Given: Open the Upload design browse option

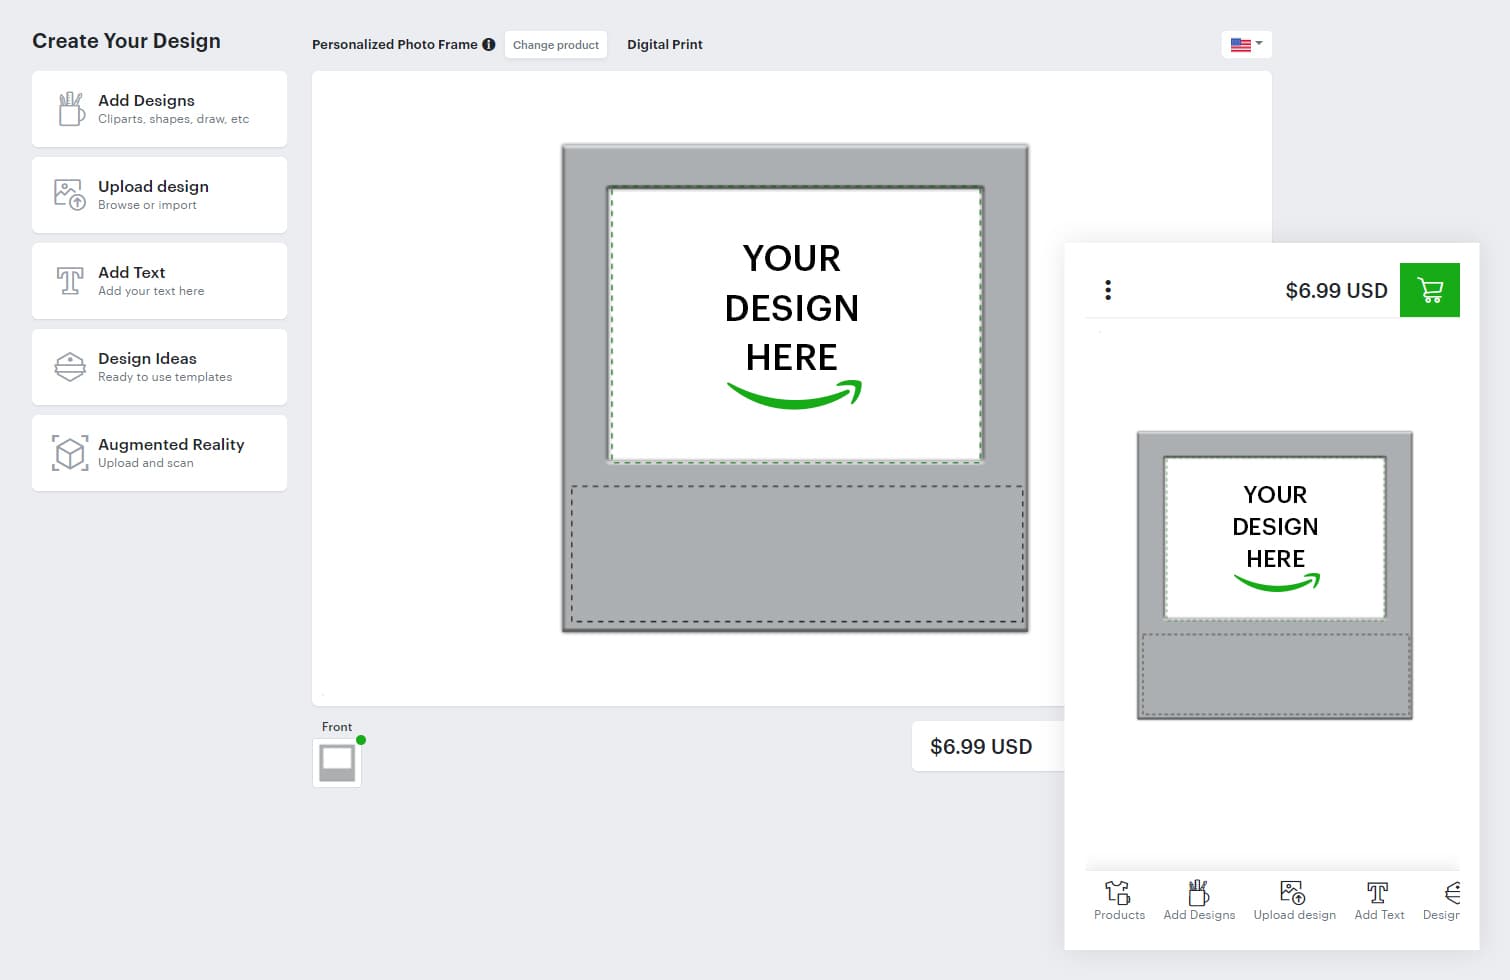Looking at the screenshot, I should coord(159,194).
